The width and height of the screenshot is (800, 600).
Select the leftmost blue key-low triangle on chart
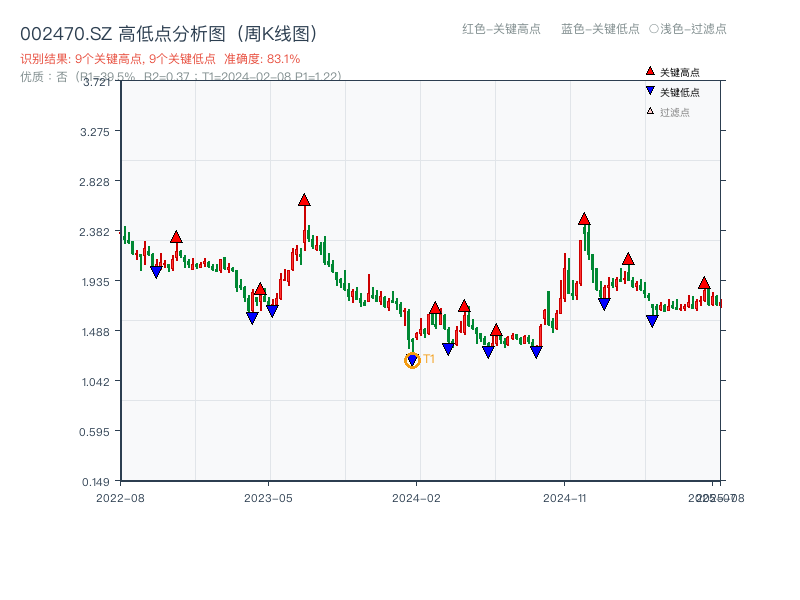156,272
